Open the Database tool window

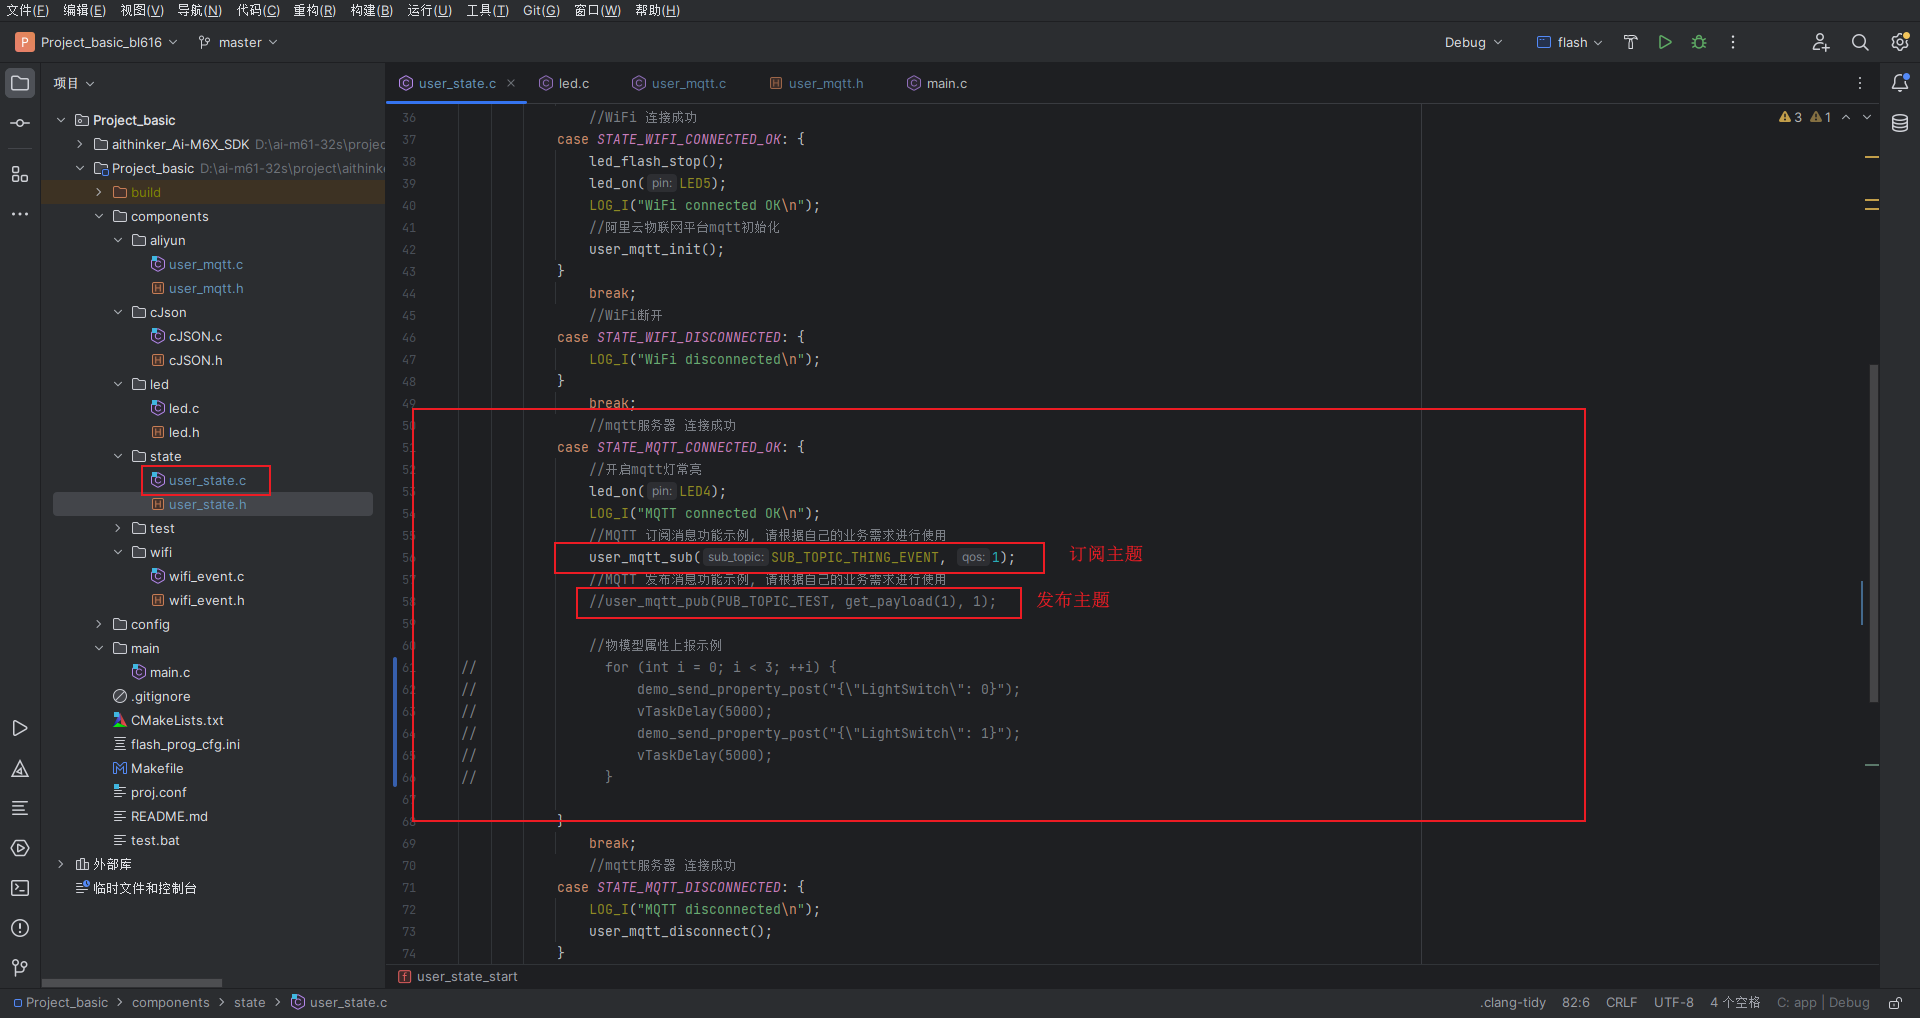[1900, 123]
